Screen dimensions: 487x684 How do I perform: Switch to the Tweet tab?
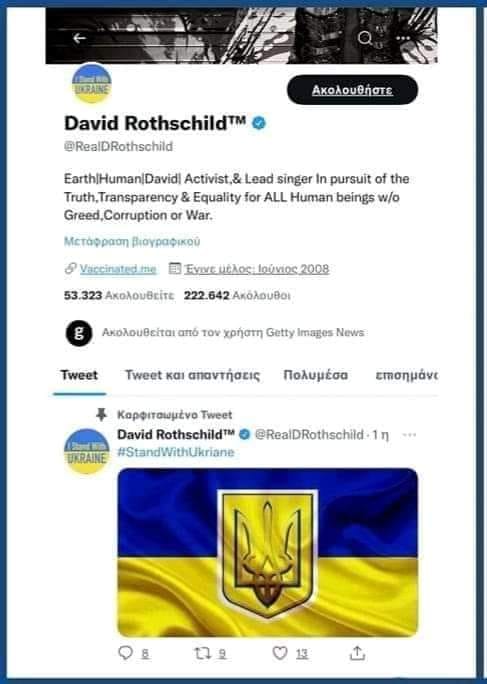pos(79,375)
